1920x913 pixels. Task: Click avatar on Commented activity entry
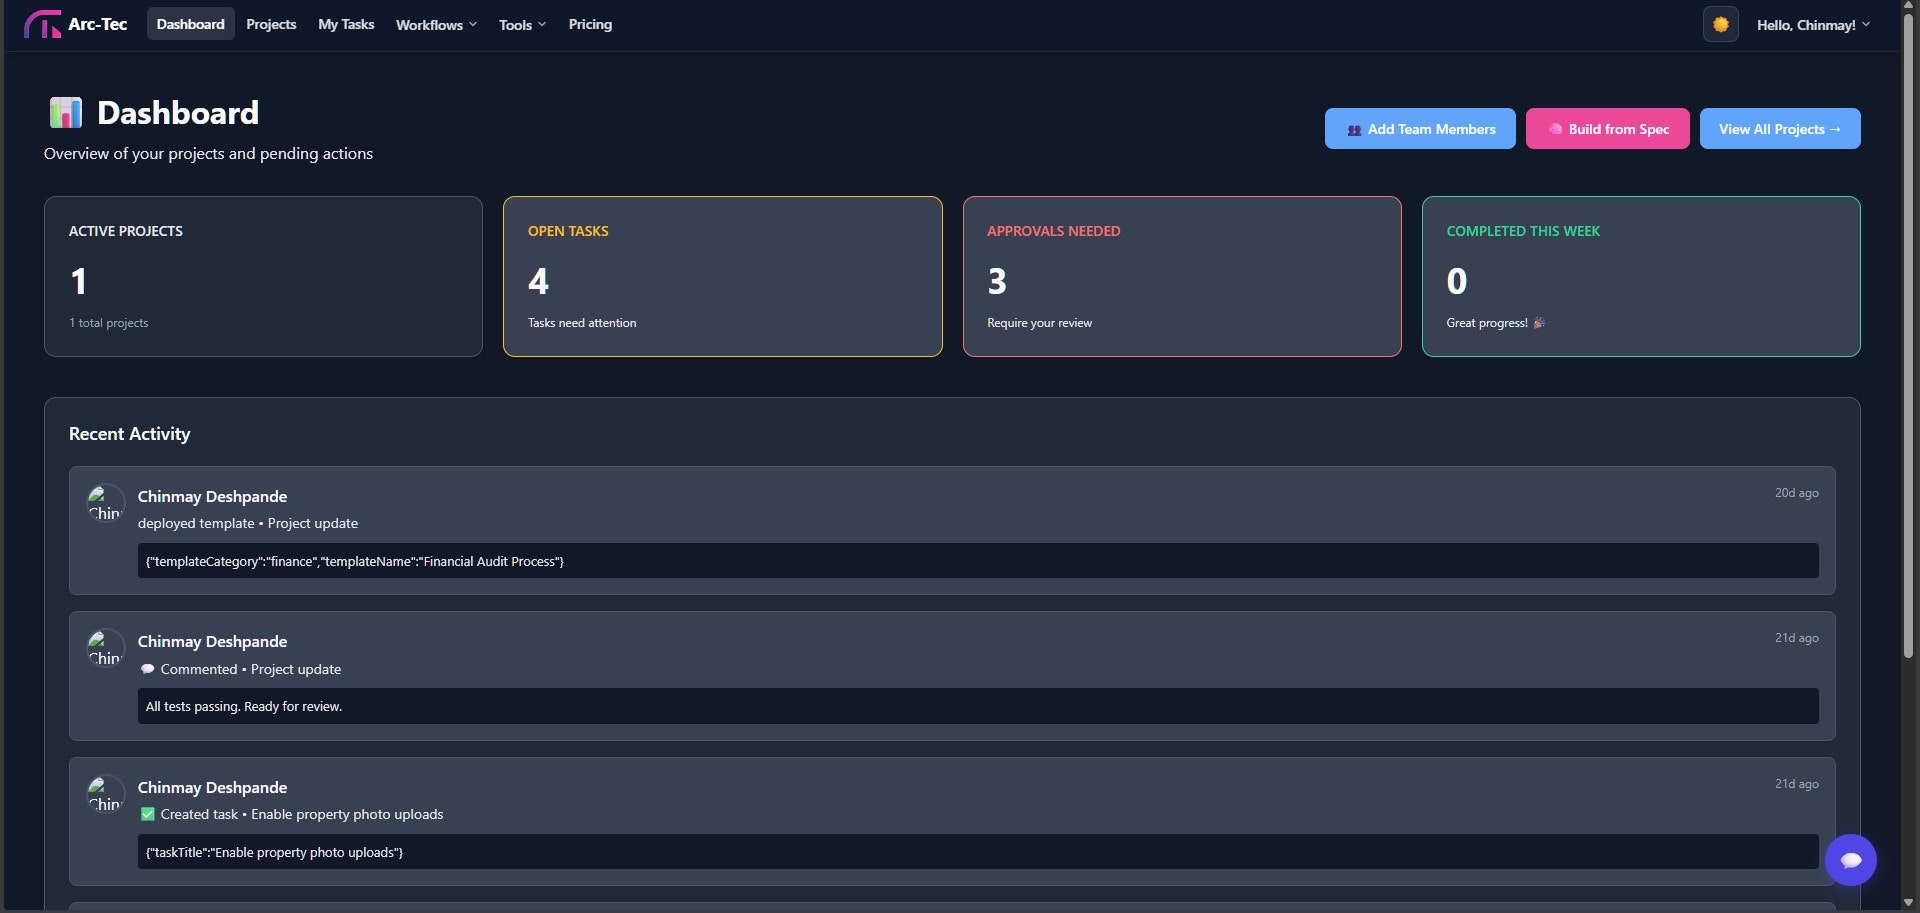[x=105, y=648]
